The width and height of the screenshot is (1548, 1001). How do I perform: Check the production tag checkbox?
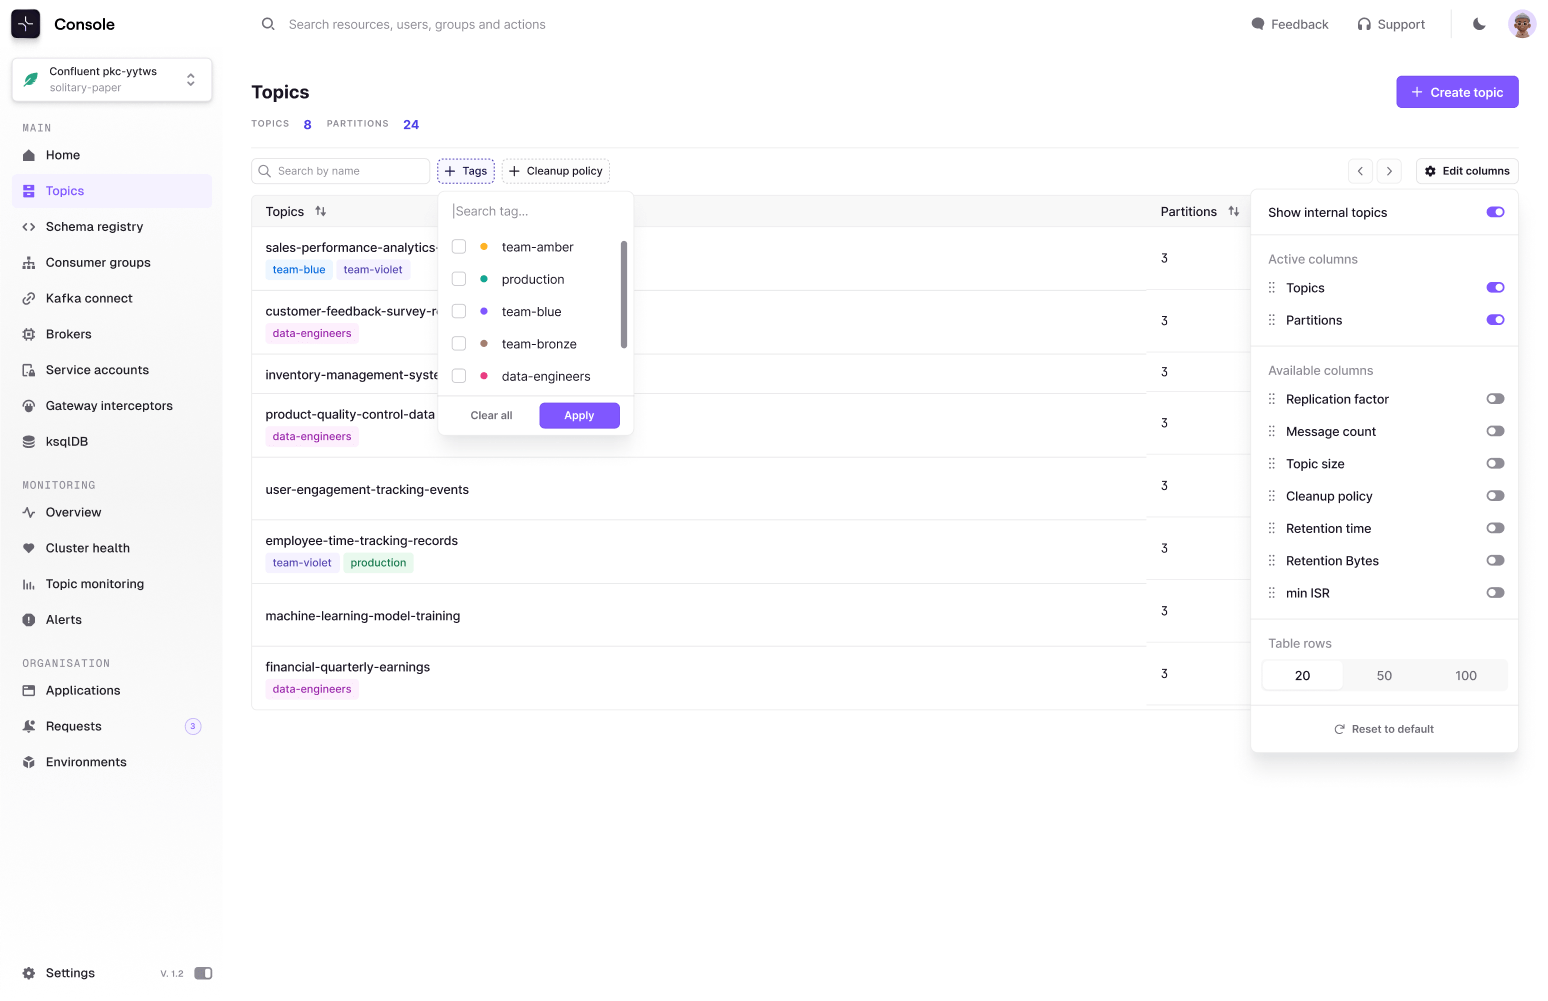tap(459, 279)
